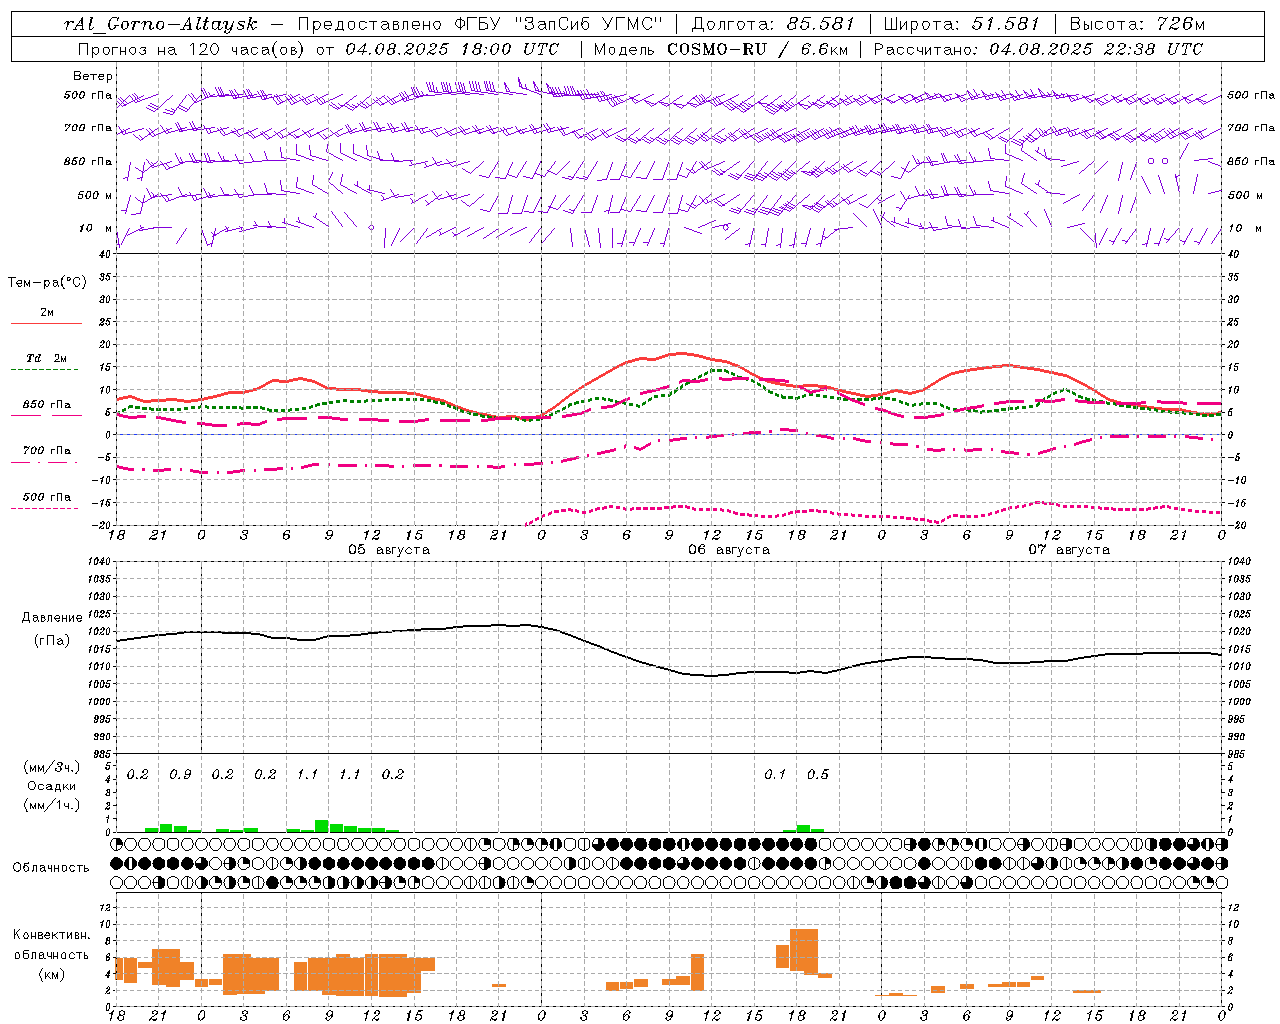Click the 0.9 three-hour precipitation value
Image resolution: width=1280 pixels, height=1024 pixels.
(x=180, y=774)
